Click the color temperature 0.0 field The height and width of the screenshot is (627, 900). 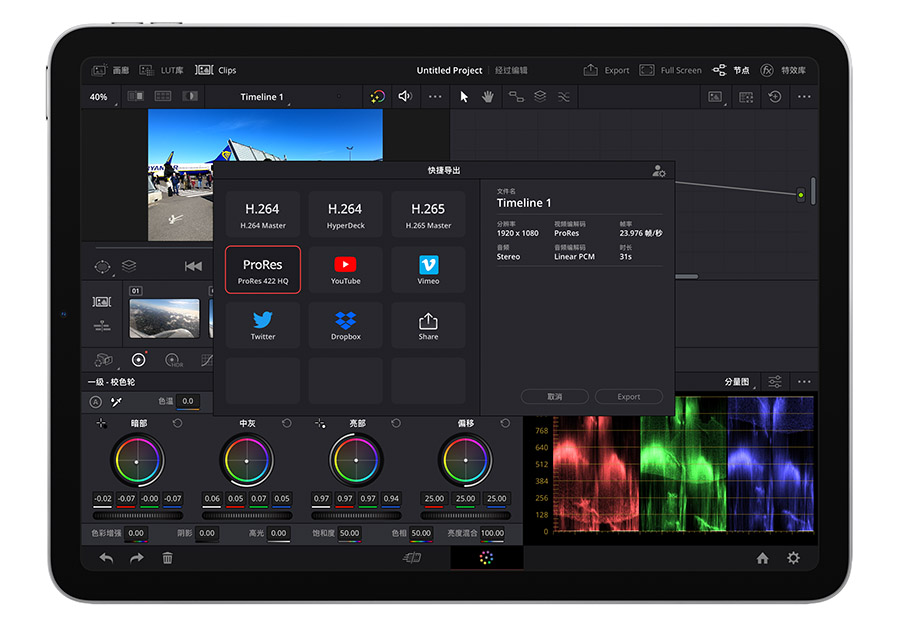[x=188, y=401]
